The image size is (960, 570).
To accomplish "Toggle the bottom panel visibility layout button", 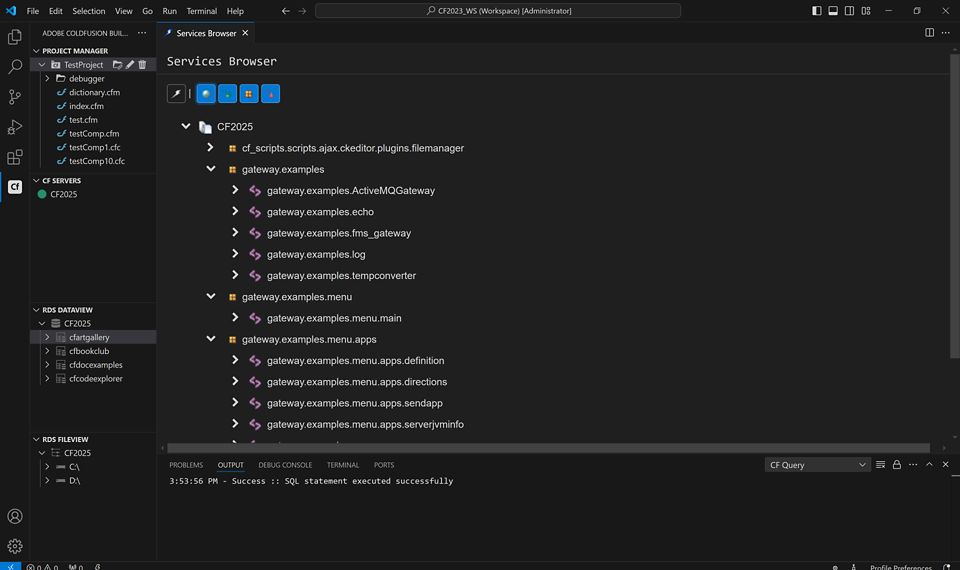I will 833,11.
